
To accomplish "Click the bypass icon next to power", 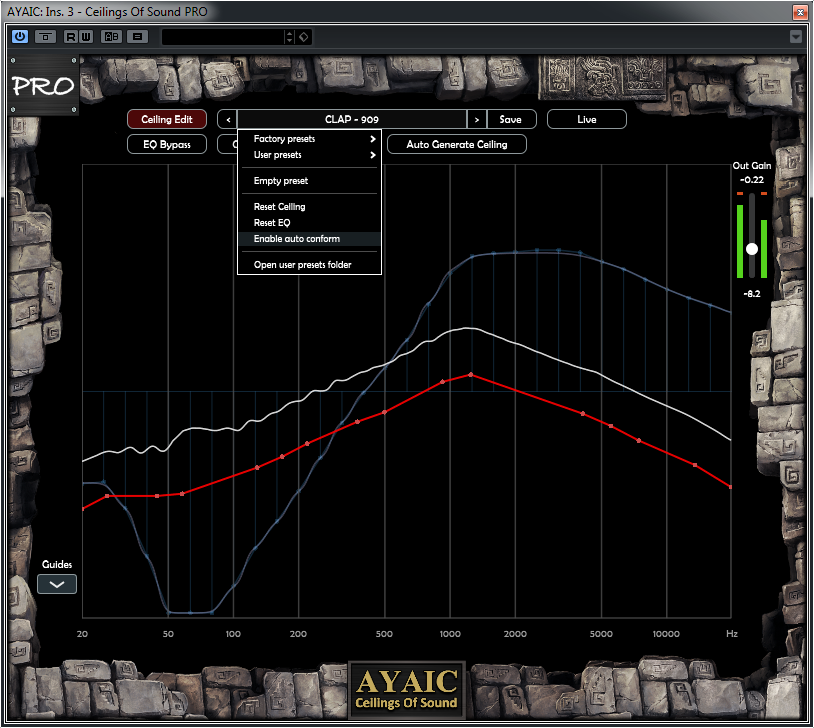I will (45, 37).
